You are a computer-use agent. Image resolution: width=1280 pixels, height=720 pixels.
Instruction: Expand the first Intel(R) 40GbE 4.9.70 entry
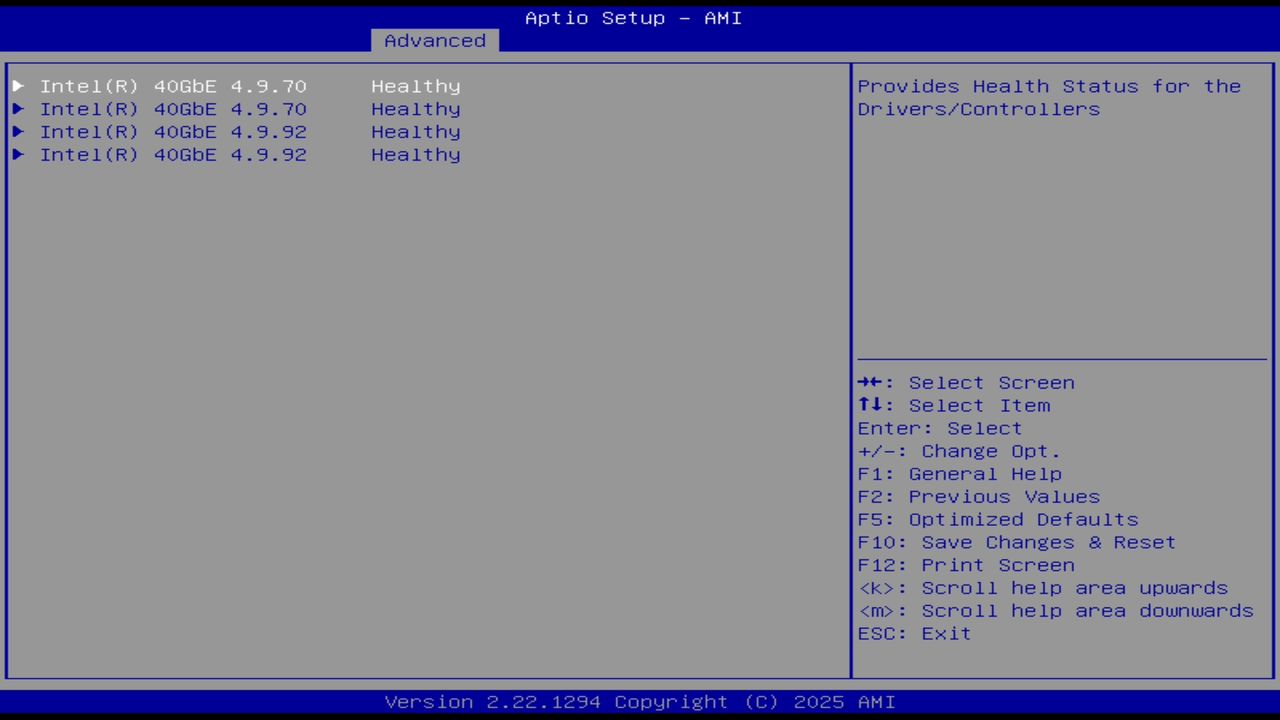[173, 86]
